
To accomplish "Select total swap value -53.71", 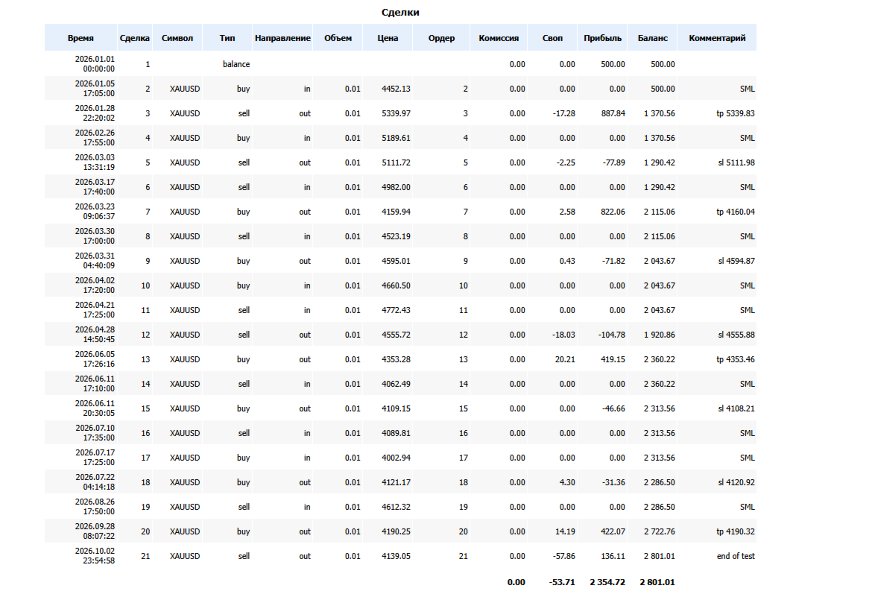I will (x=562, y=582).
